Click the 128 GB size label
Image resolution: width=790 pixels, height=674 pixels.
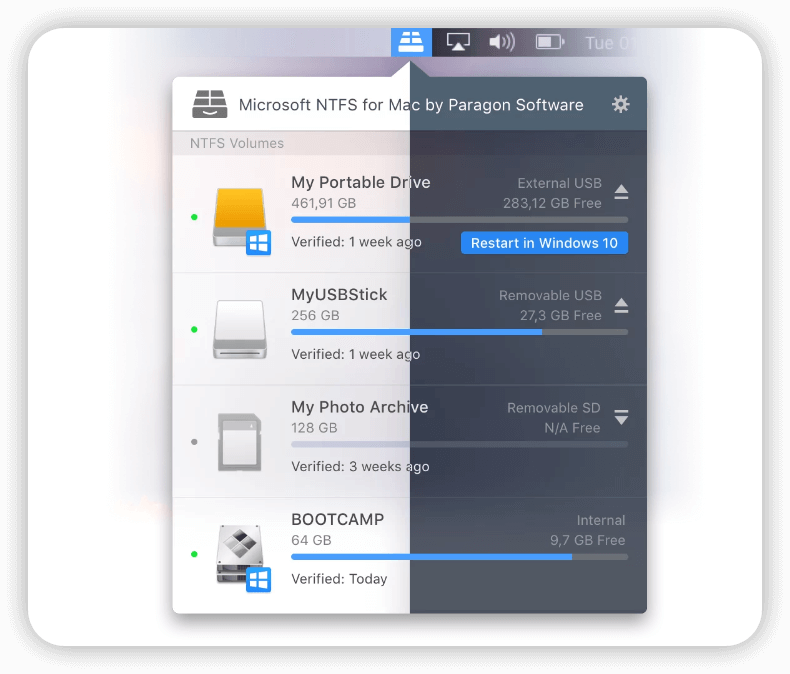coord(314,428)
